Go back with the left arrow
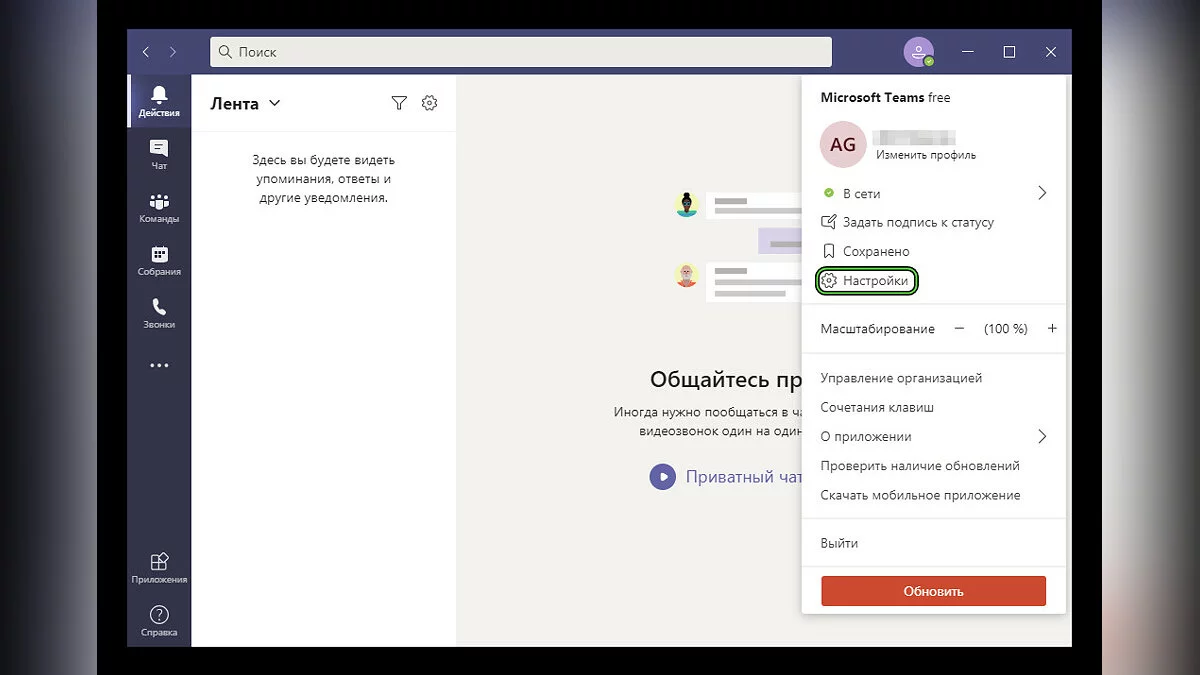Screen dimensions: 1200x675 click(x=146, y=52)
